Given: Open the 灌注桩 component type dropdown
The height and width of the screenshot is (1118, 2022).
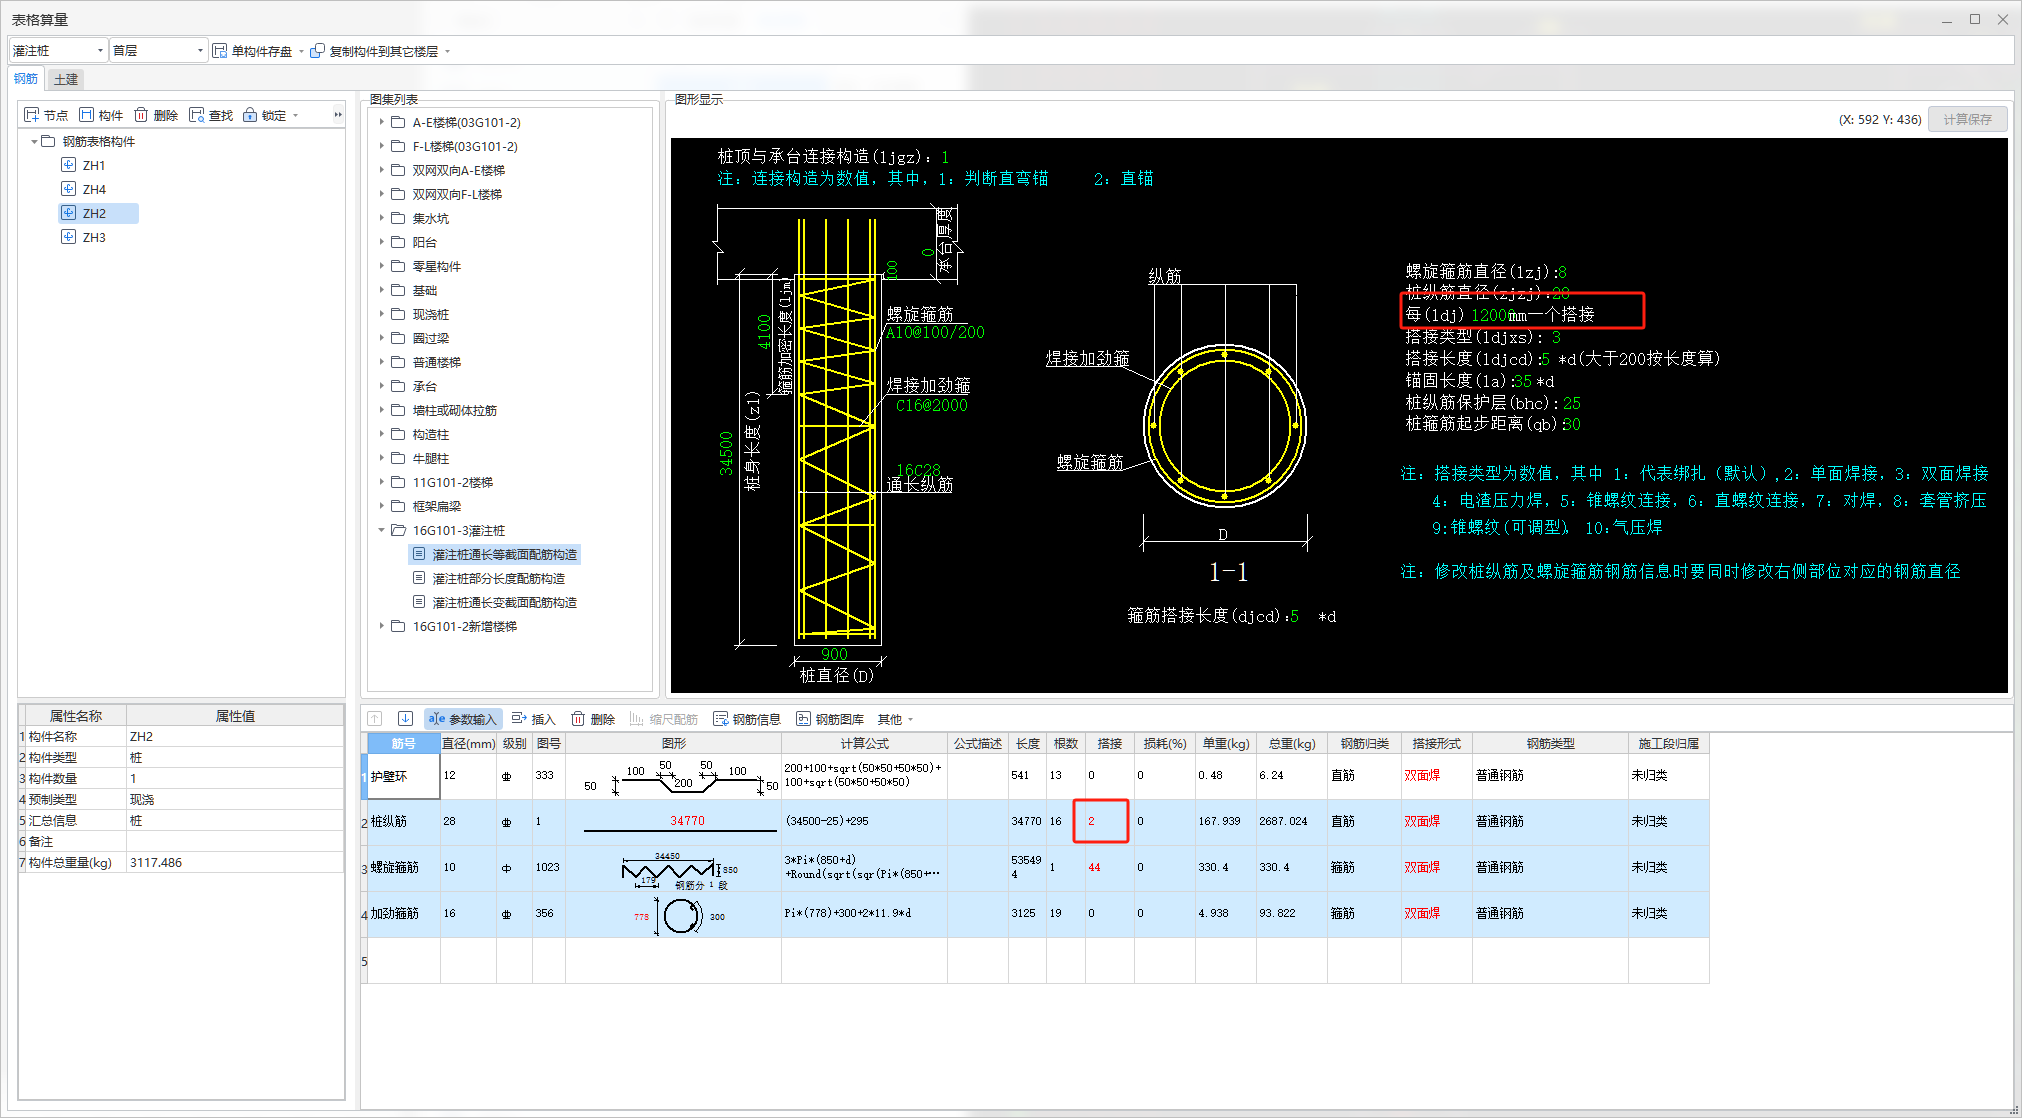Looking at the screenshot, I should coord(100,50).
